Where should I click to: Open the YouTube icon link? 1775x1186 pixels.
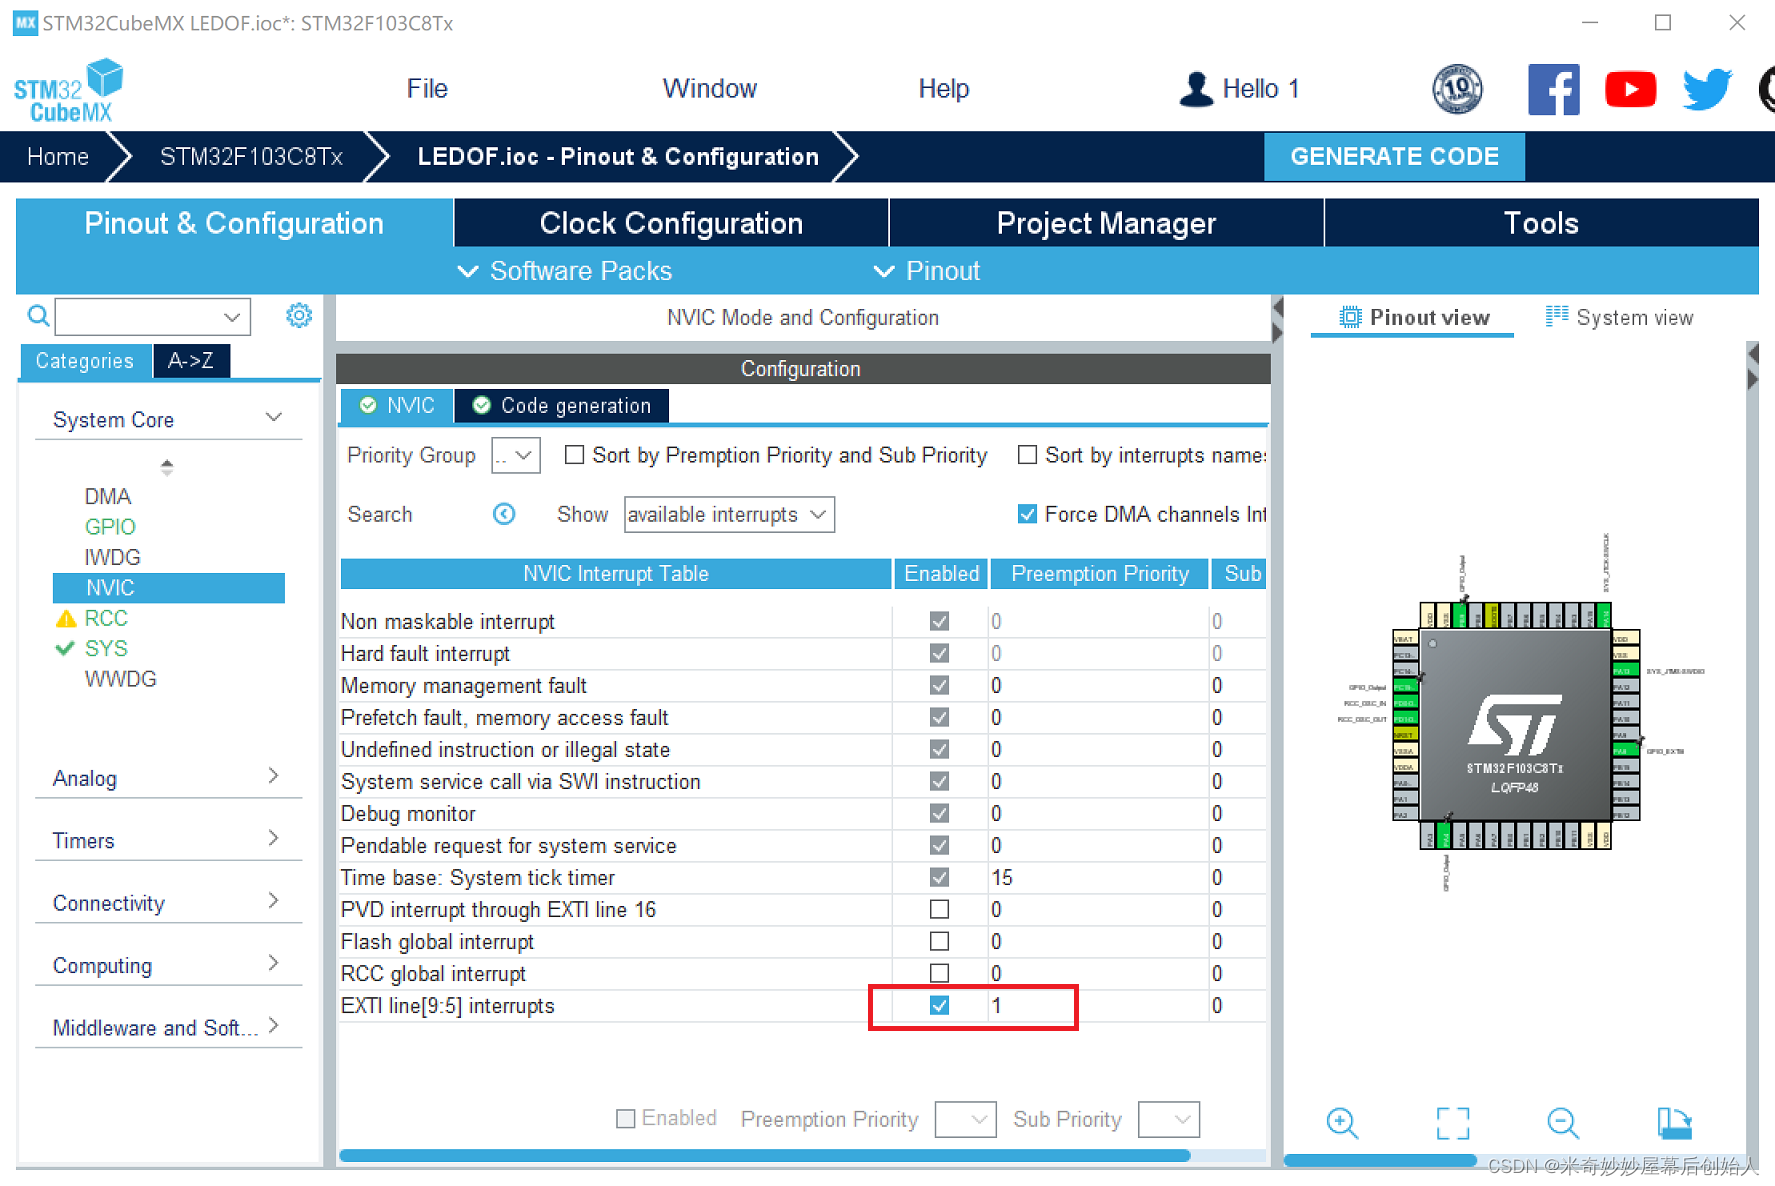(x=1630, y=89)
